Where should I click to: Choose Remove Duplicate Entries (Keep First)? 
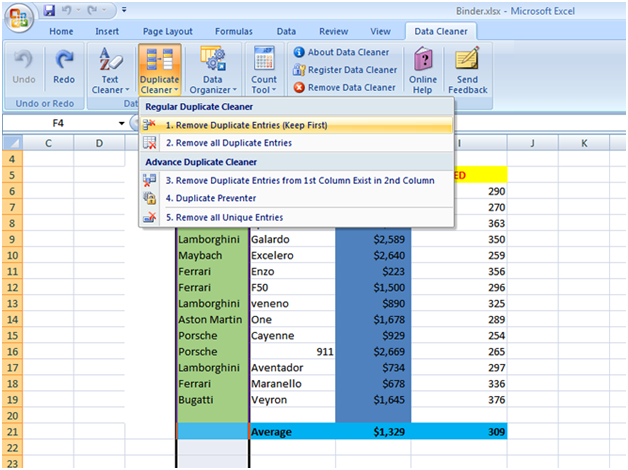coord(296,125)
